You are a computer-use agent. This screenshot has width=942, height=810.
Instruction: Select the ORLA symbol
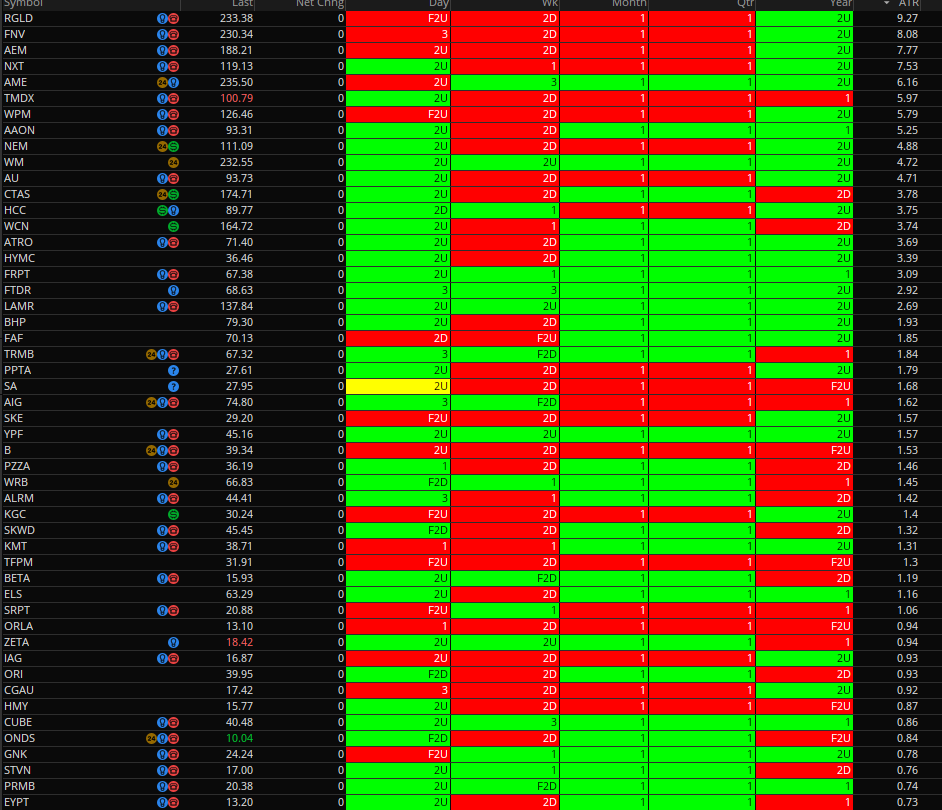[x=19, y=626]
